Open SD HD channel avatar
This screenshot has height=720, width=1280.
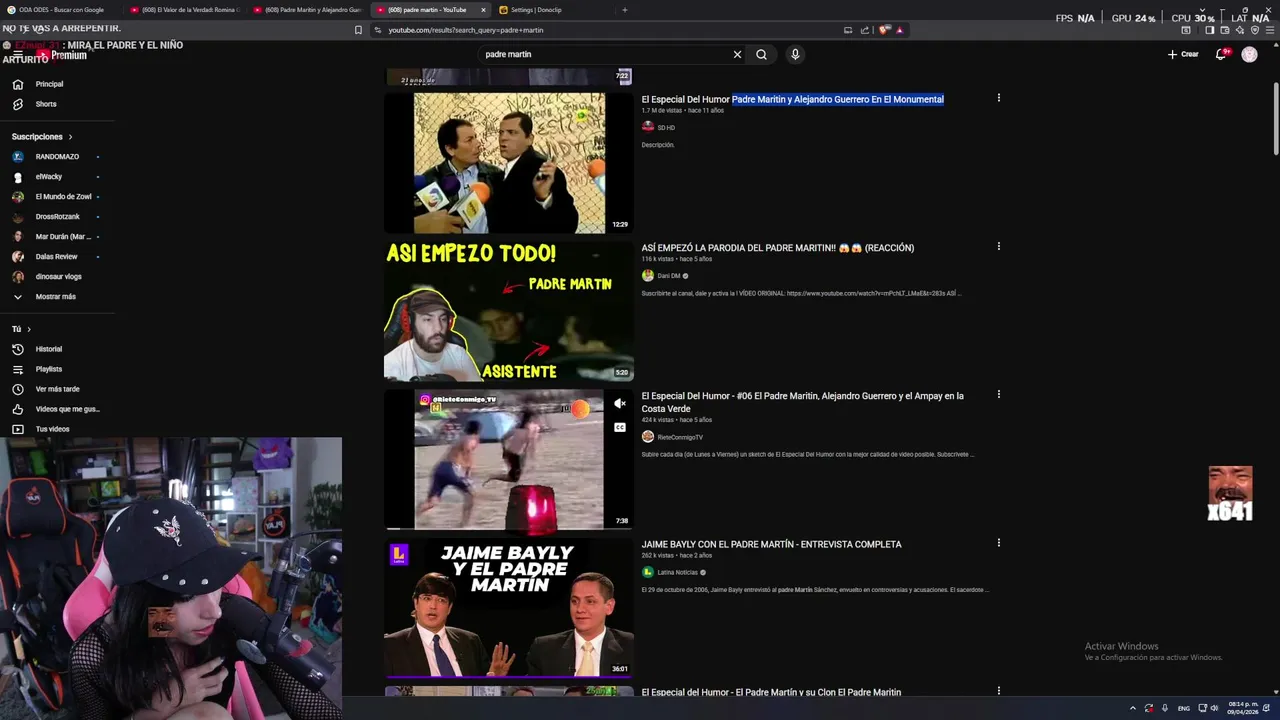tap(648, 127)
